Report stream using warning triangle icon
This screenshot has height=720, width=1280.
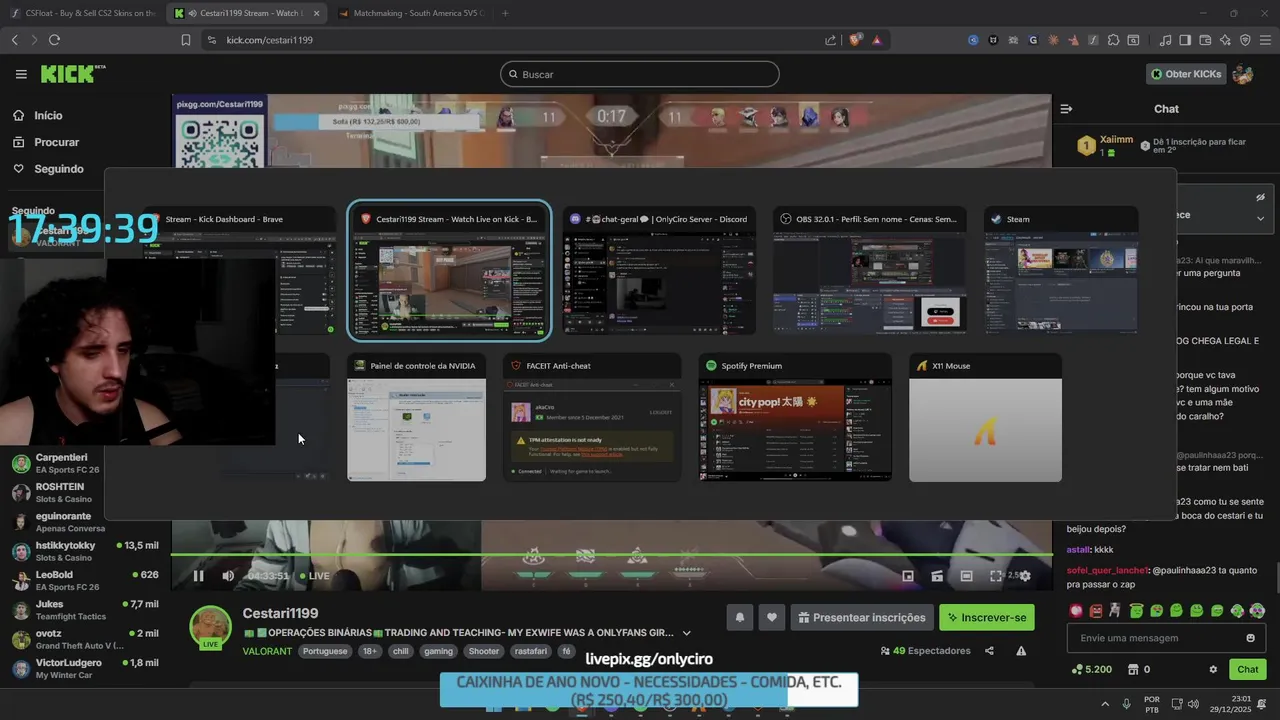click(x=1021, y=651)
